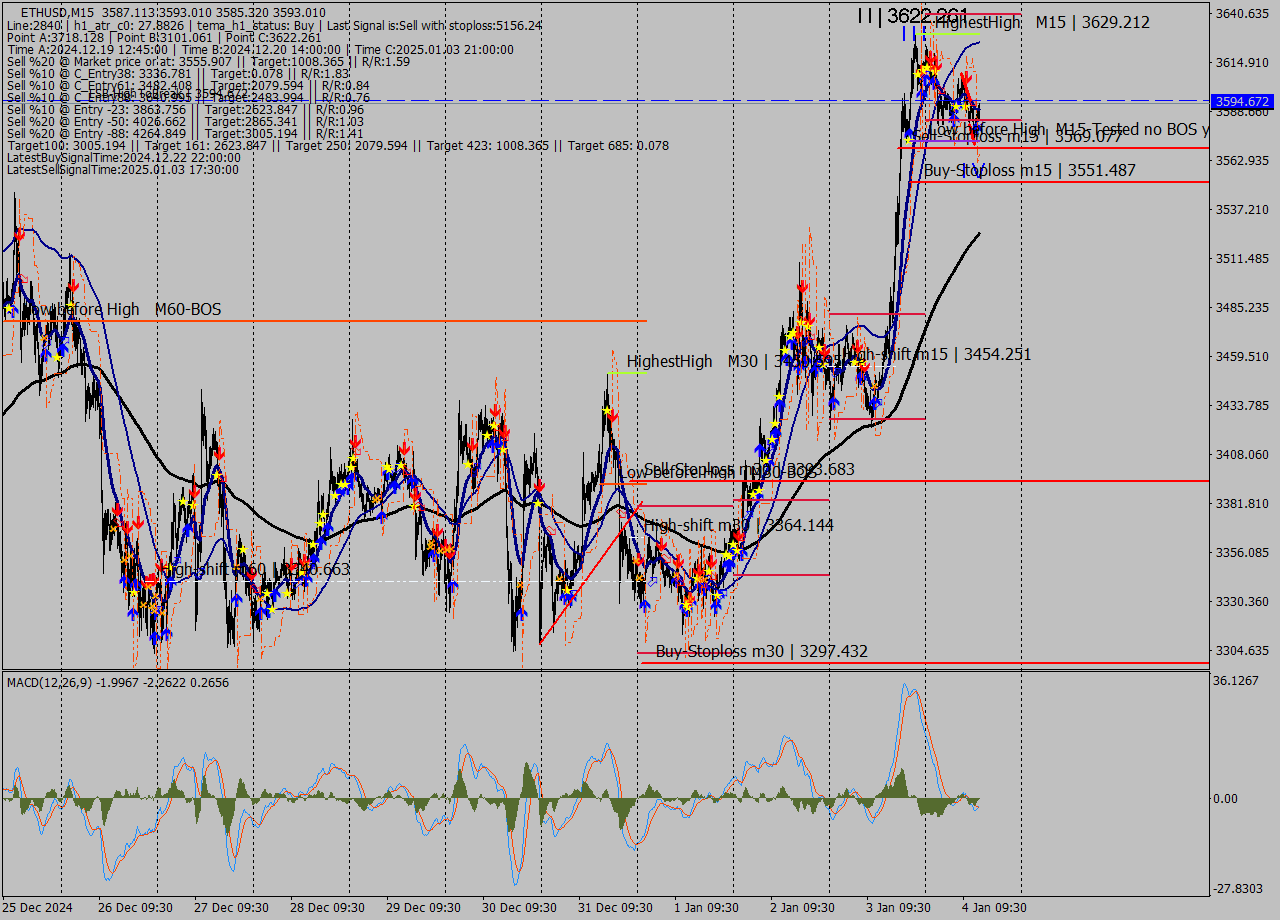Click the LatestSellSignalTime info line
The image size is (1280, 920).
coord(122,170)
